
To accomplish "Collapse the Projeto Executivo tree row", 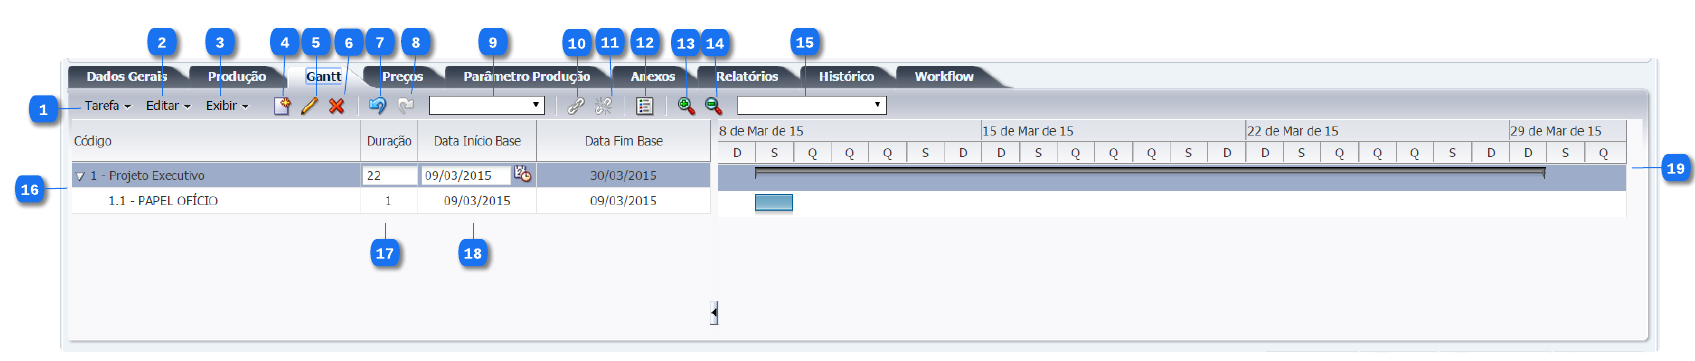I will pos(80,176).
